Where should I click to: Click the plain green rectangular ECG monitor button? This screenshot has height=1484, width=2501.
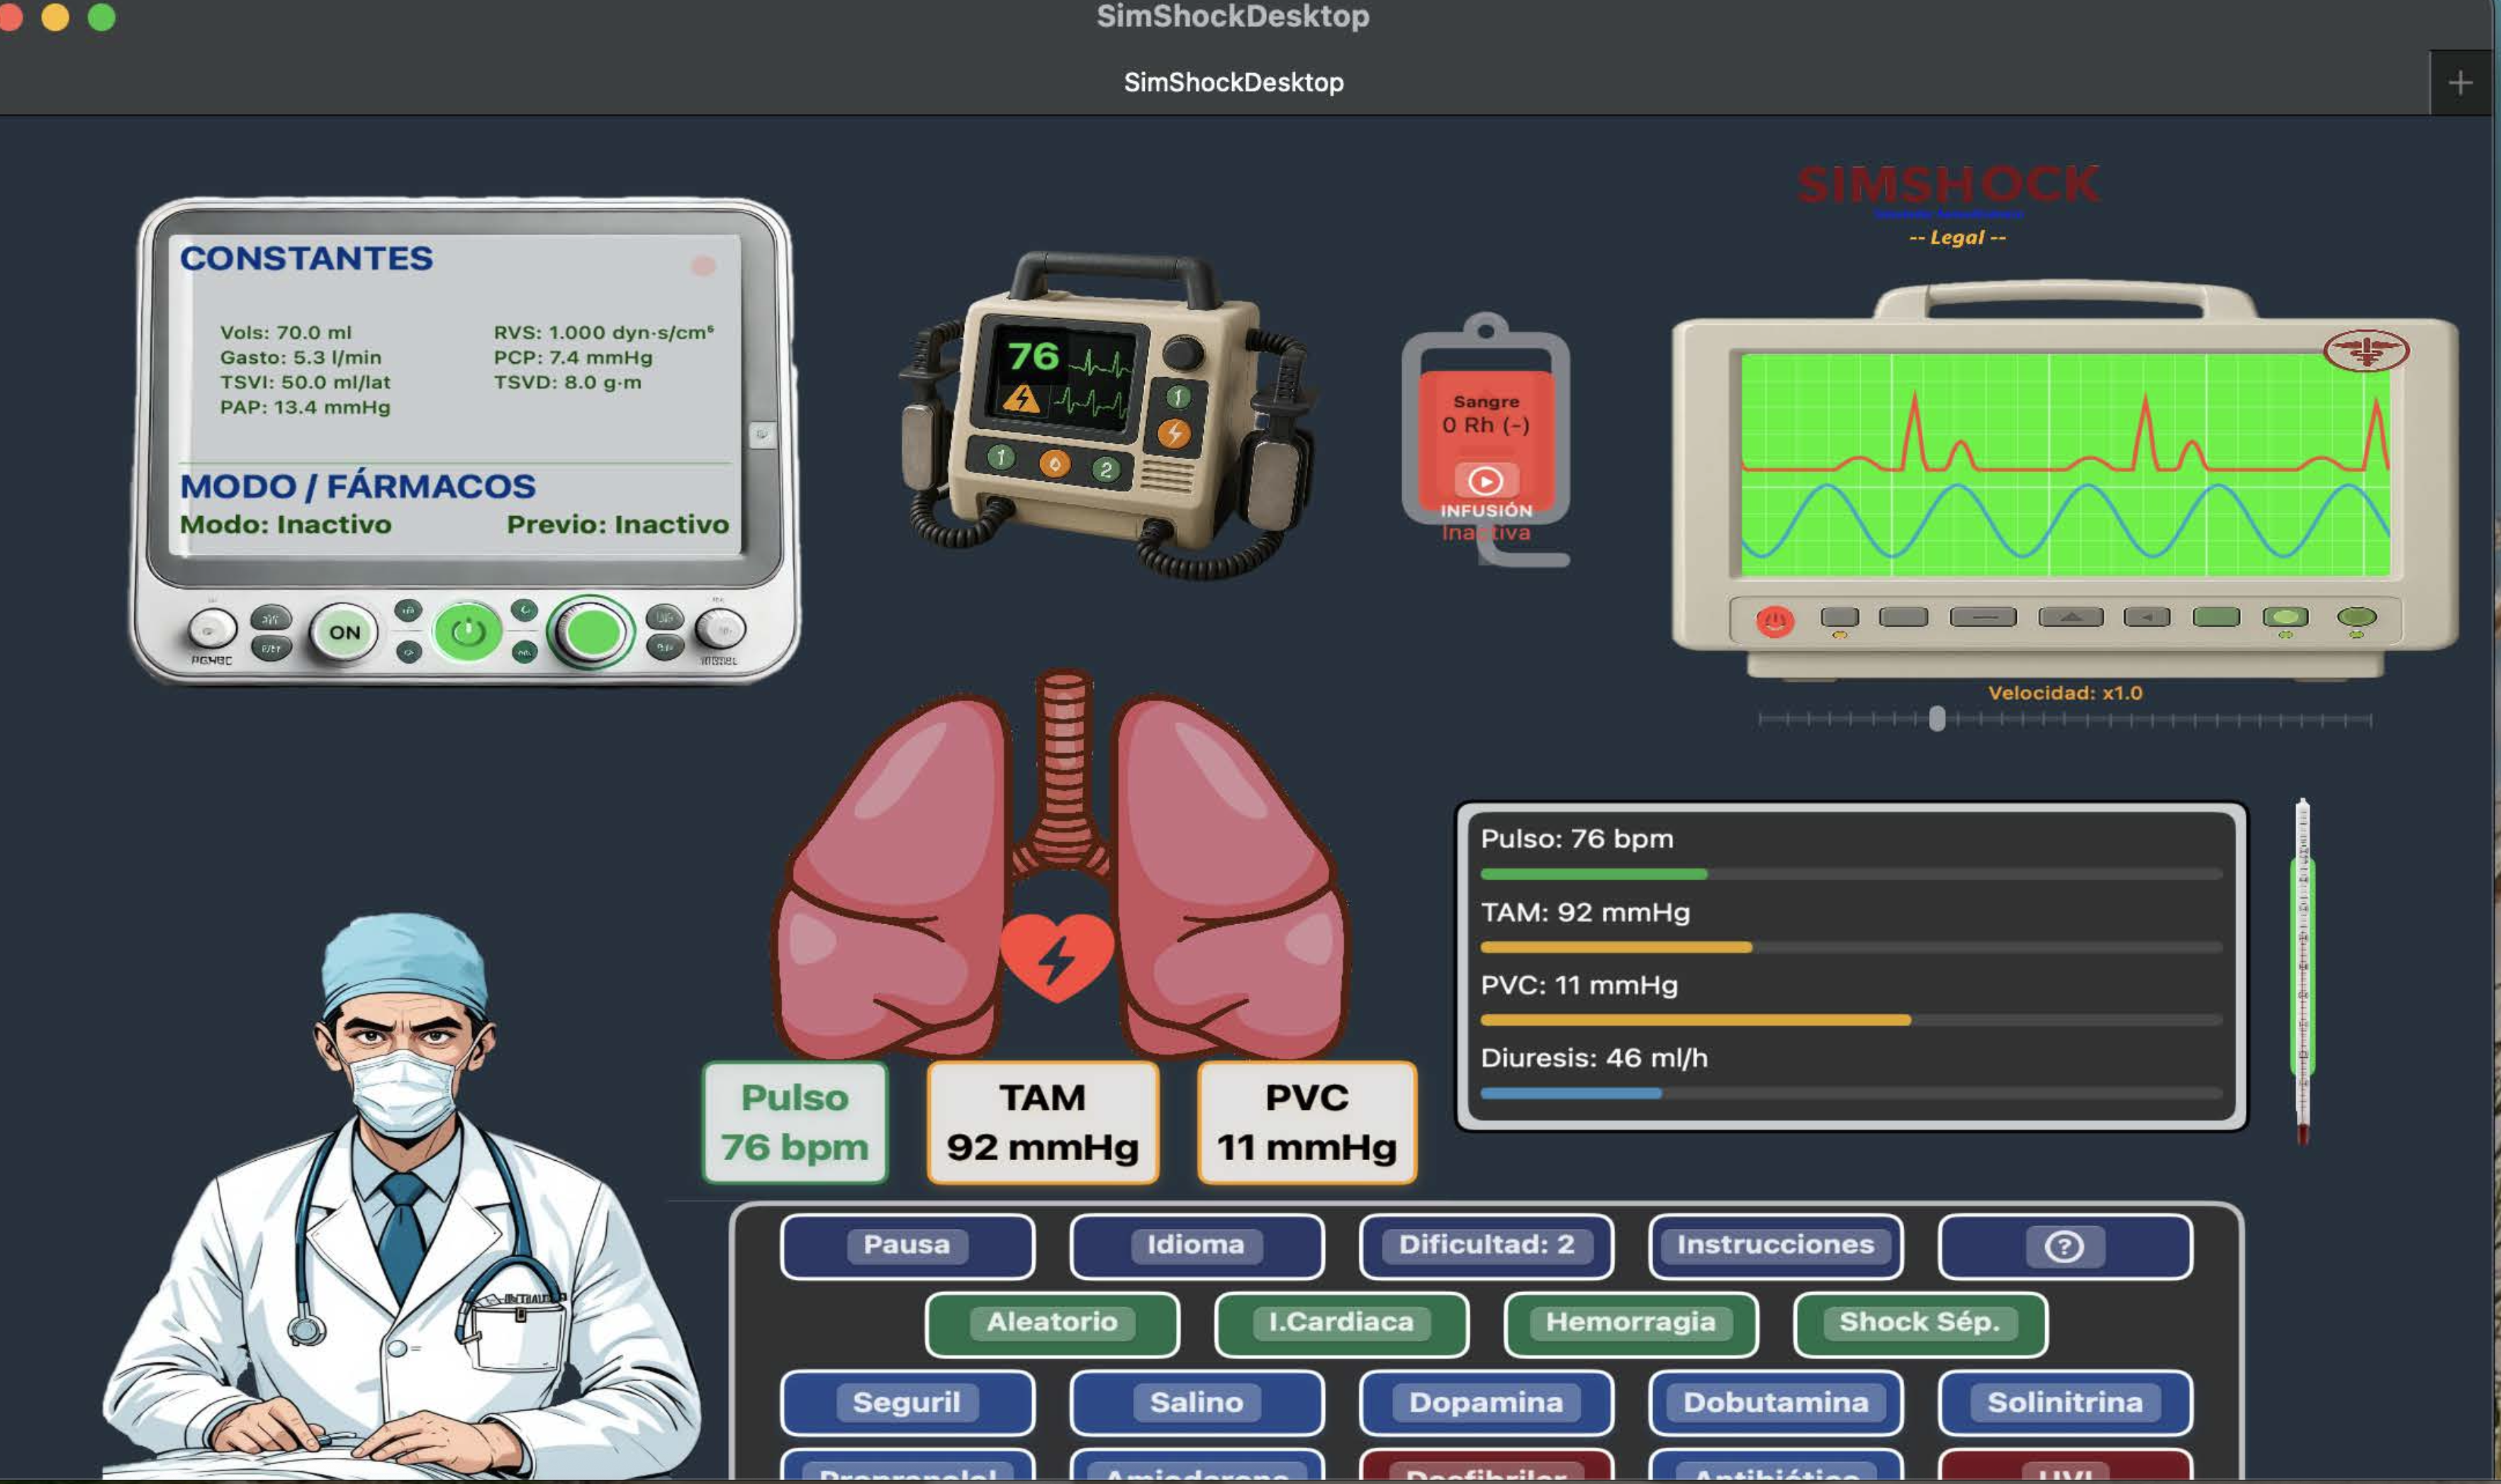point(2215,617)
